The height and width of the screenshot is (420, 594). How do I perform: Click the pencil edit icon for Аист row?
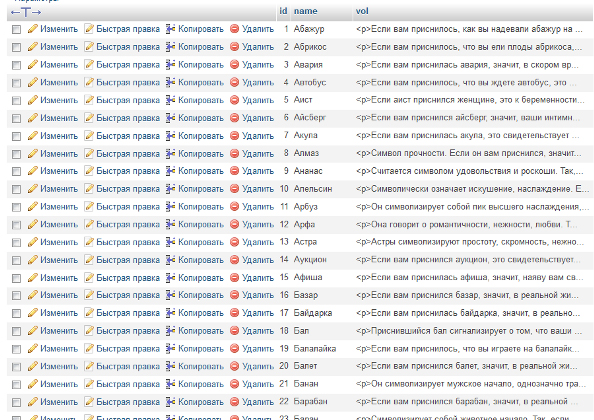[x=33, y=100]
